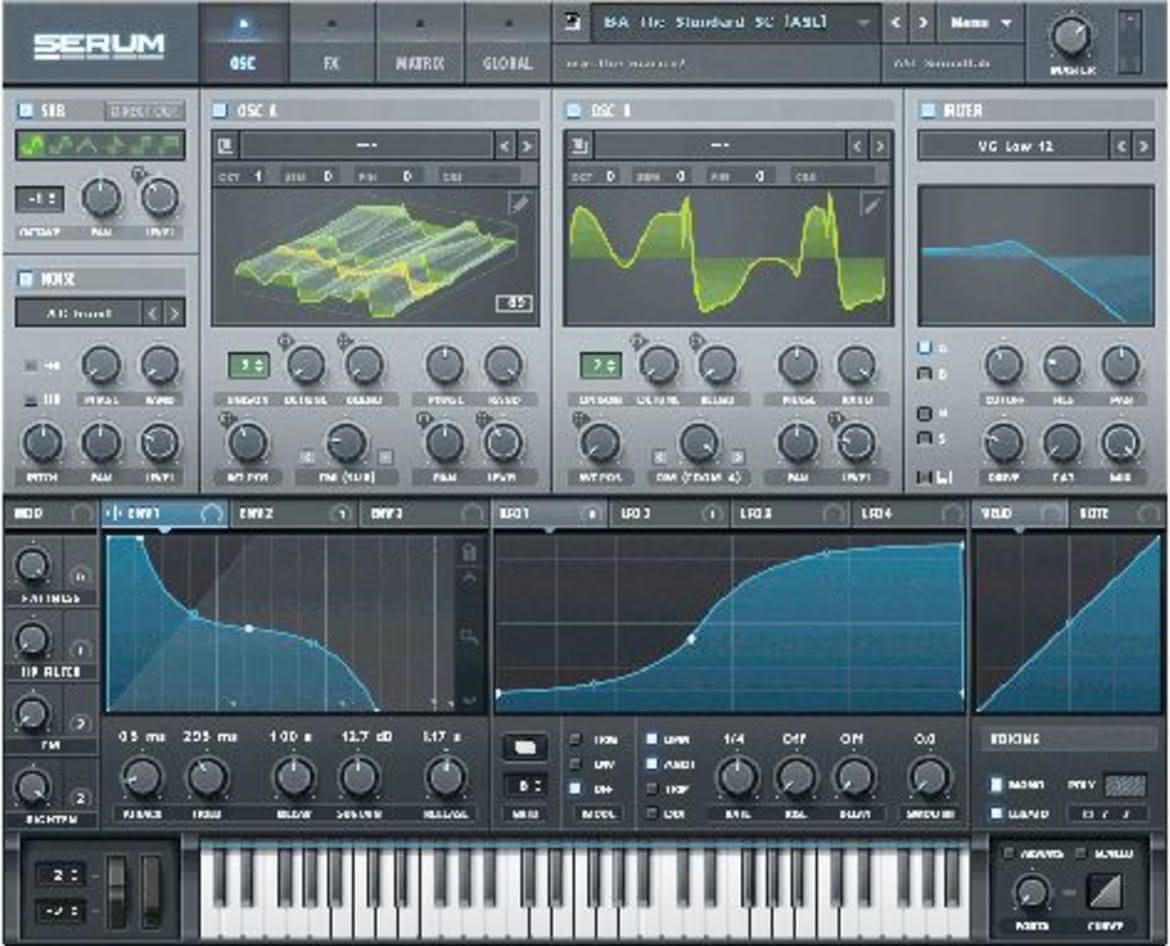Click the LFO grid size box

[525, 786]
